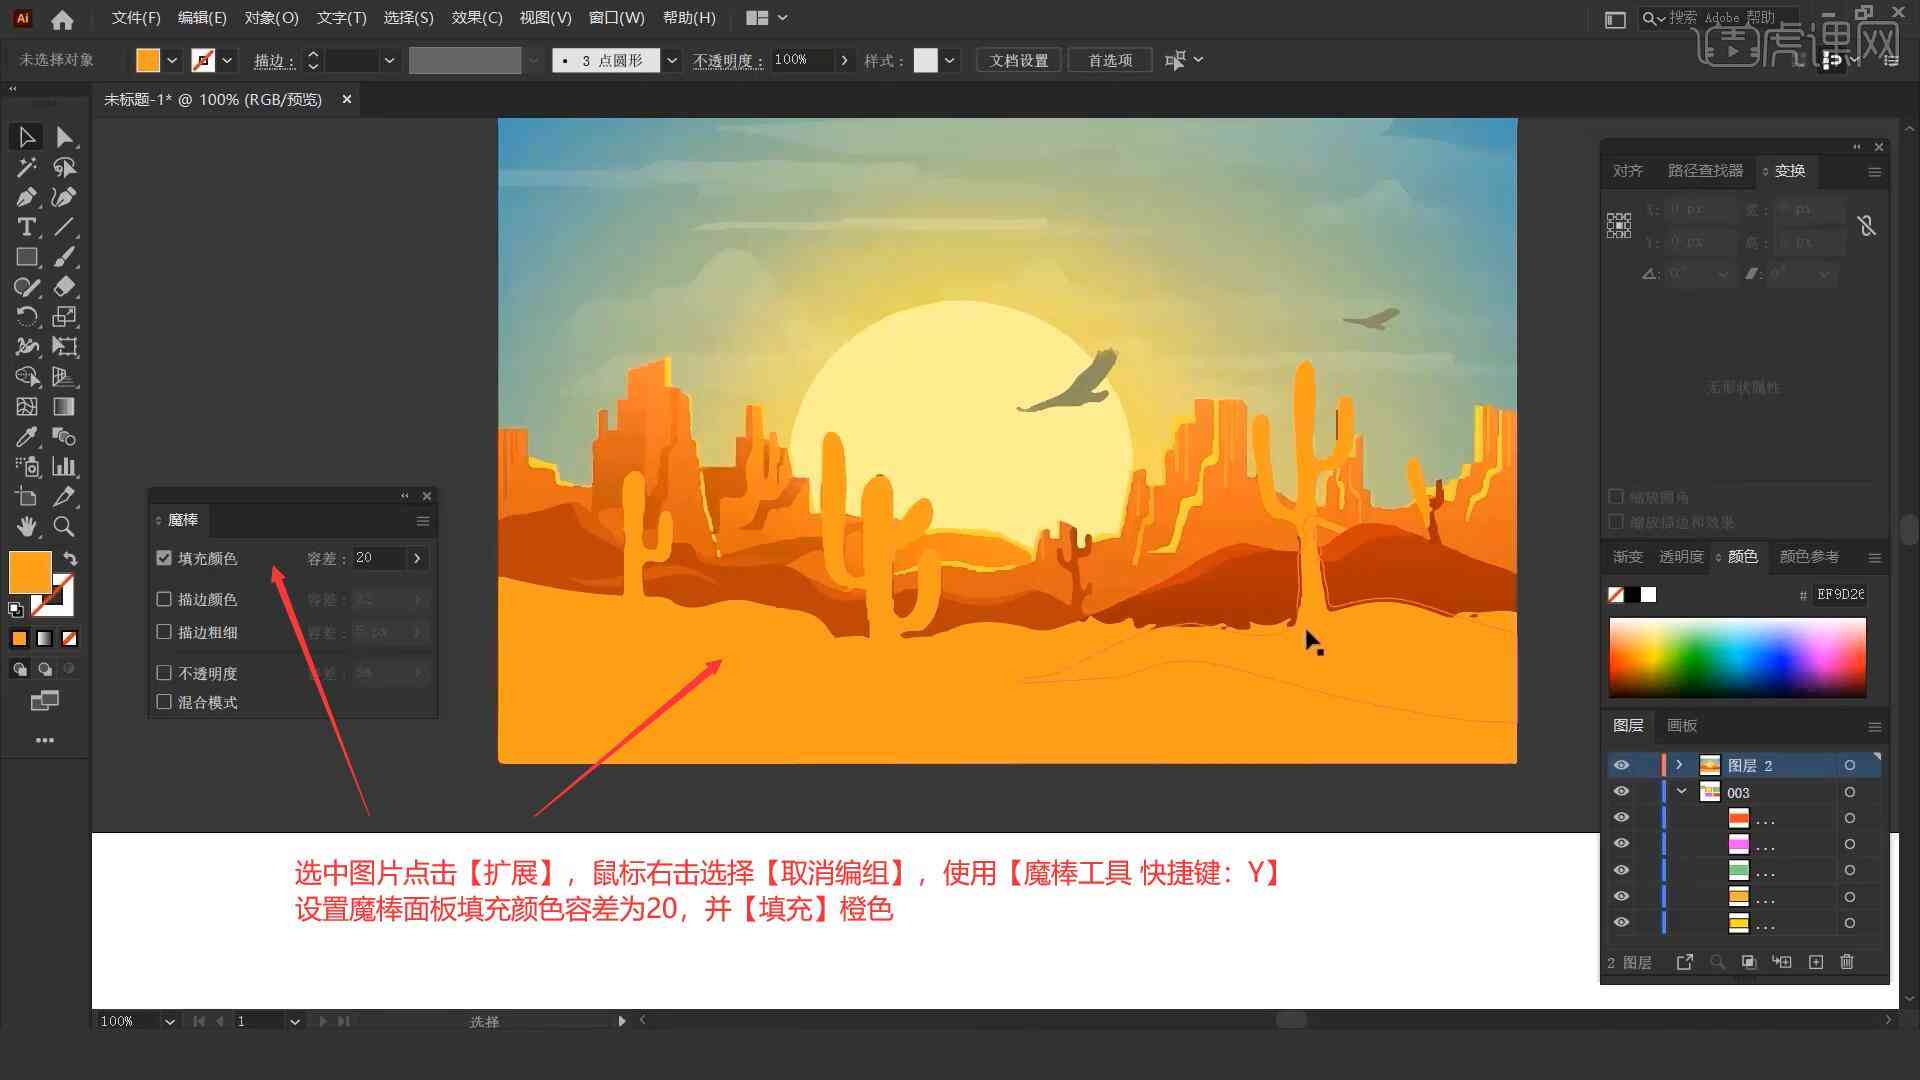1920x1080 pixels.
Task: Enable 描边颜色 option in Magic Wand
Action: 164,599
